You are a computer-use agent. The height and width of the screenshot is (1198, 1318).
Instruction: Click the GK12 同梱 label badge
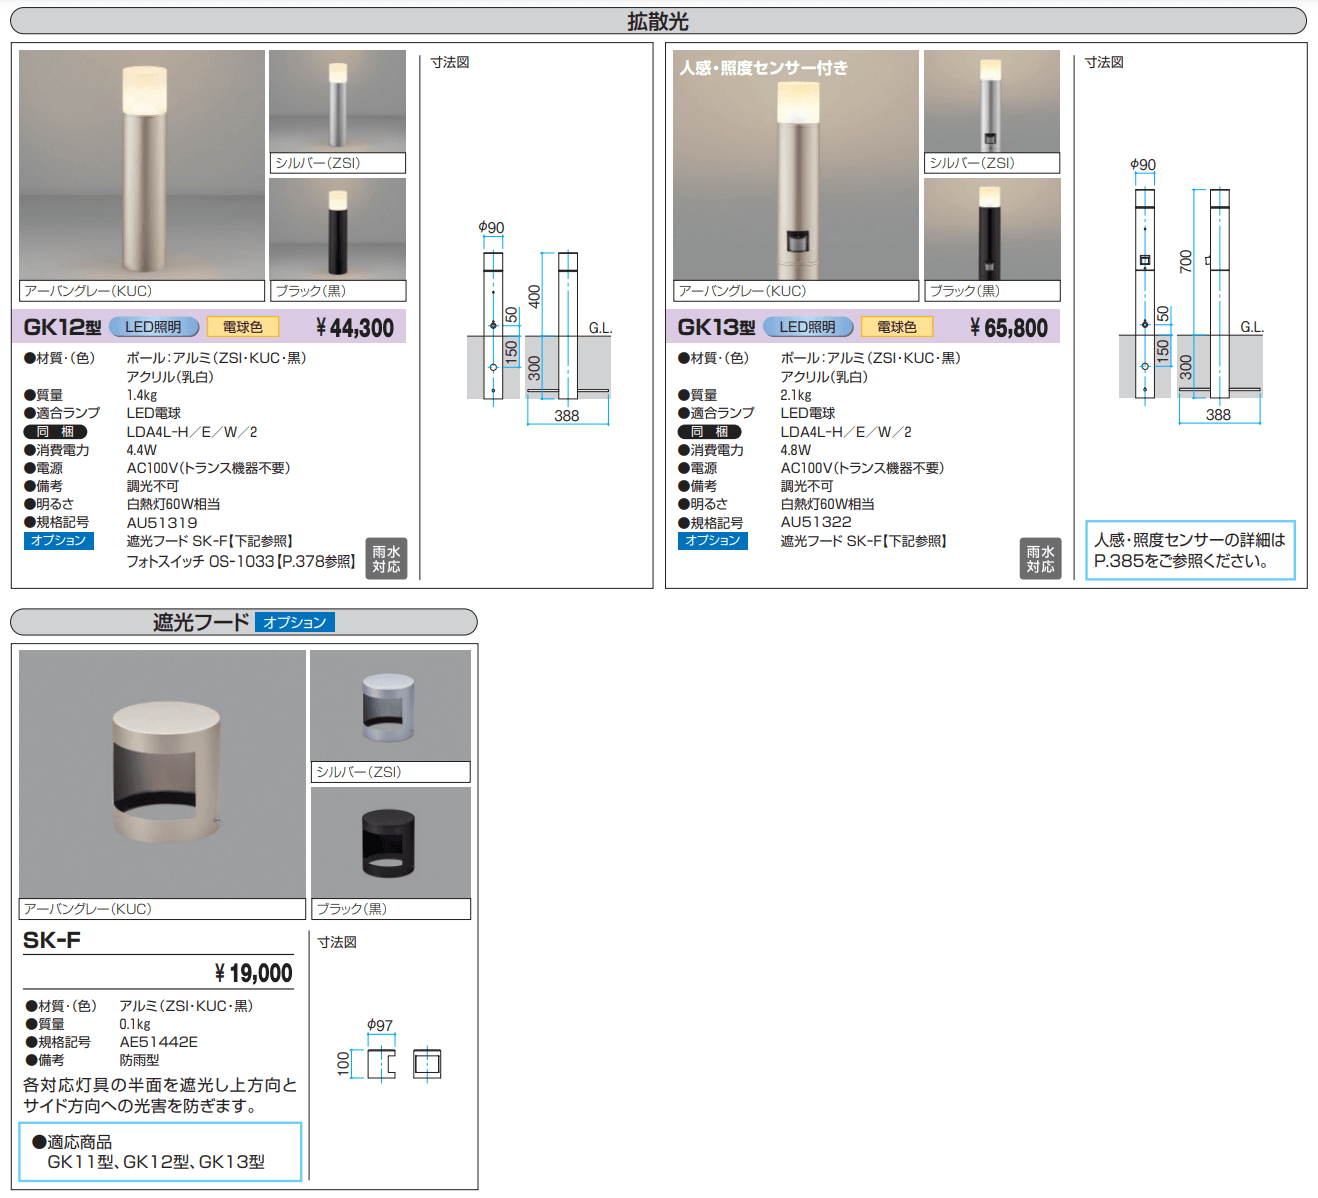click(55, 432)
